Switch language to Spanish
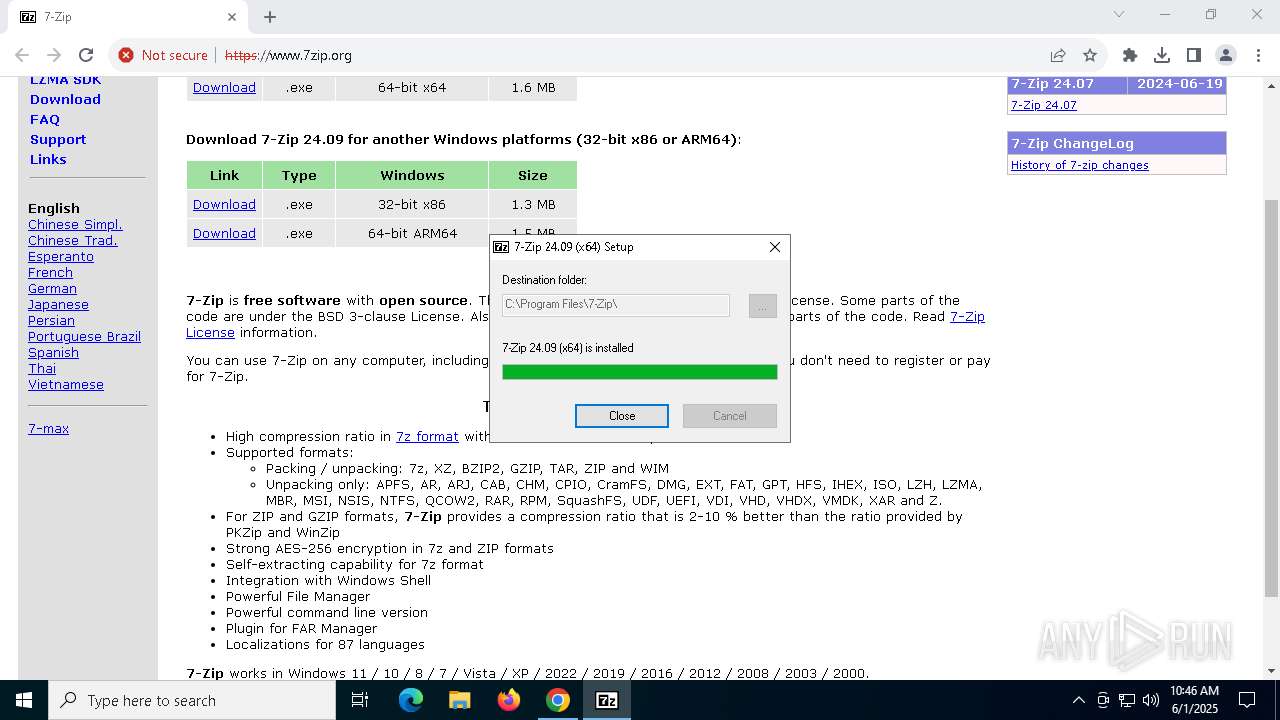Screen dimensions: 1280x720 coord(53,352)
